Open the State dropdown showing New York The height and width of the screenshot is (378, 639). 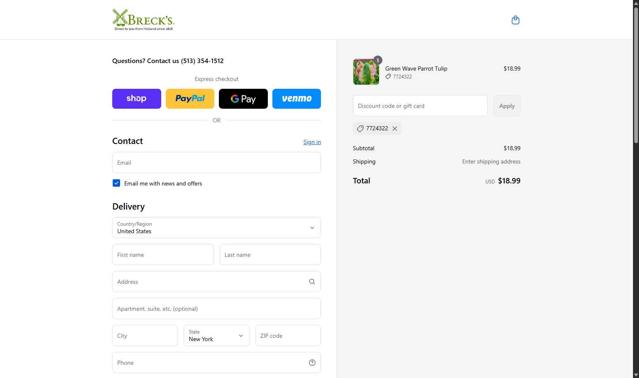point(216,336)
